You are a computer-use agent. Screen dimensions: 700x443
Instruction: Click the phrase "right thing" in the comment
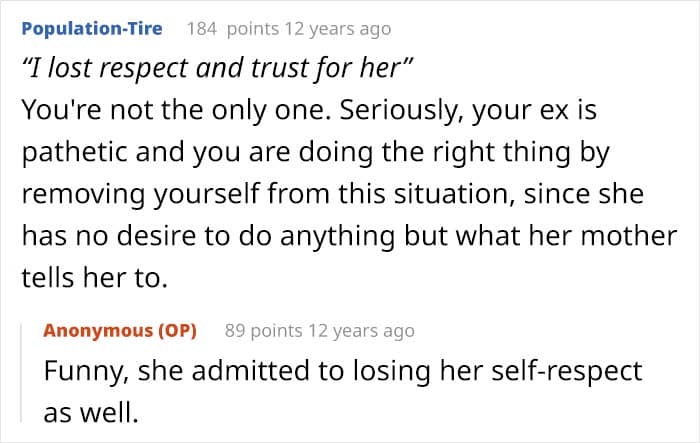(x=486, y=156)
